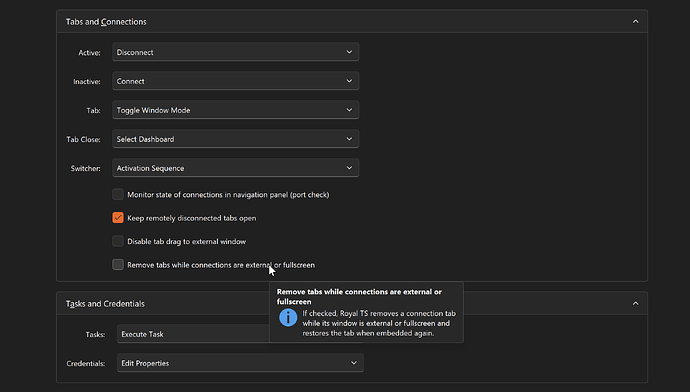Enable Monitor state of connections checkbox
The width and height of the screenshot is (690, 392).
tap(118, 194)
